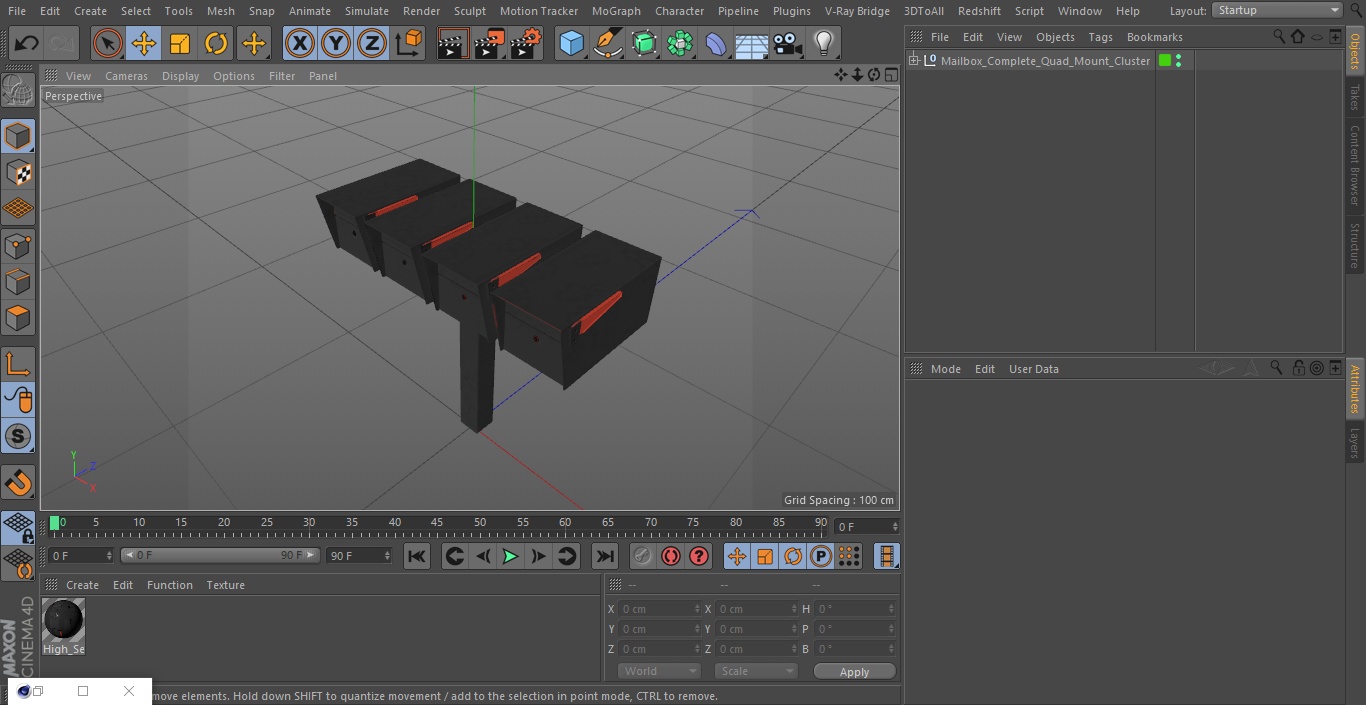Viewport: 1366px width, 705px height.
Task: Open the material manager Texture menu
Action: (x=225, y=585)
